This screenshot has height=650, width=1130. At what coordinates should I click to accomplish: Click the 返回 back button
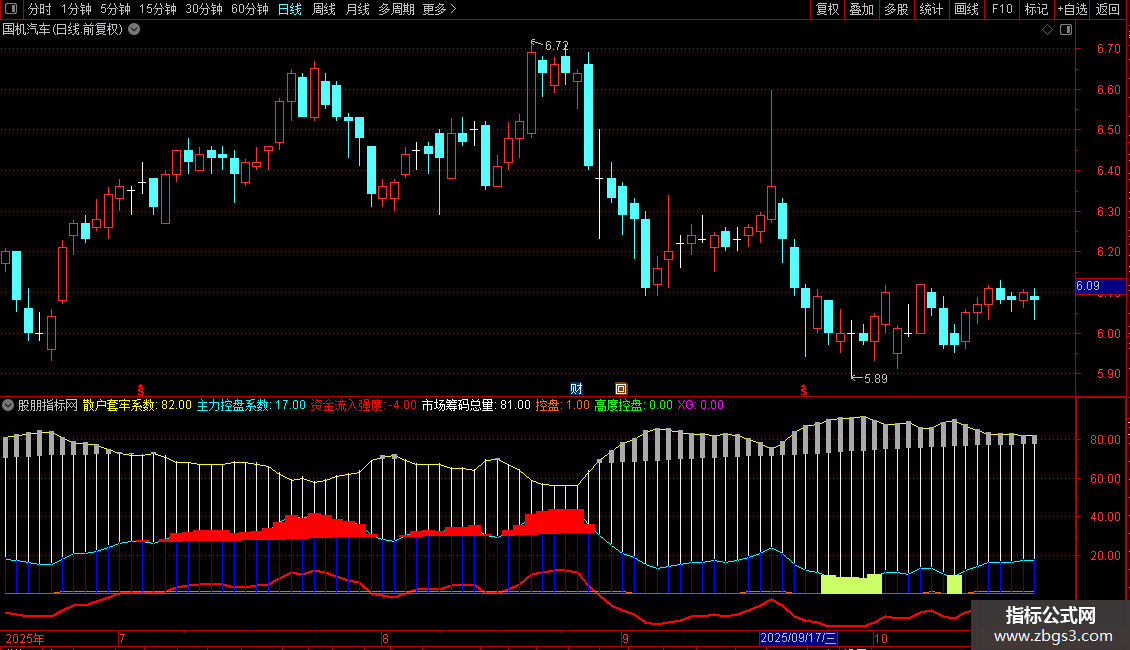pos(1108,9)
